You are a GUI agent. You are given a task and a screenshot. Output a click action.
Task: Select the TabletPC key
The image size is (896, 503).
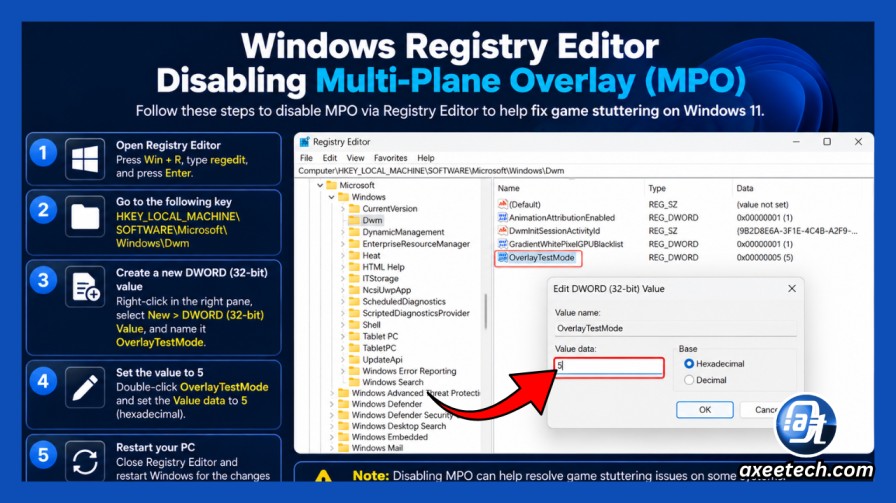coord(379,348)
